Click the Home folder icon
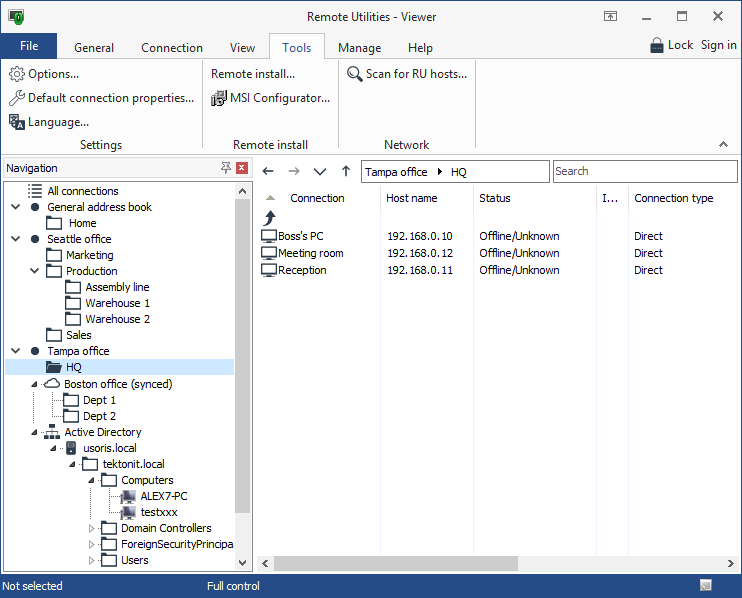The height and width of the screenshot is (598, 742). [x=54, y=223]
